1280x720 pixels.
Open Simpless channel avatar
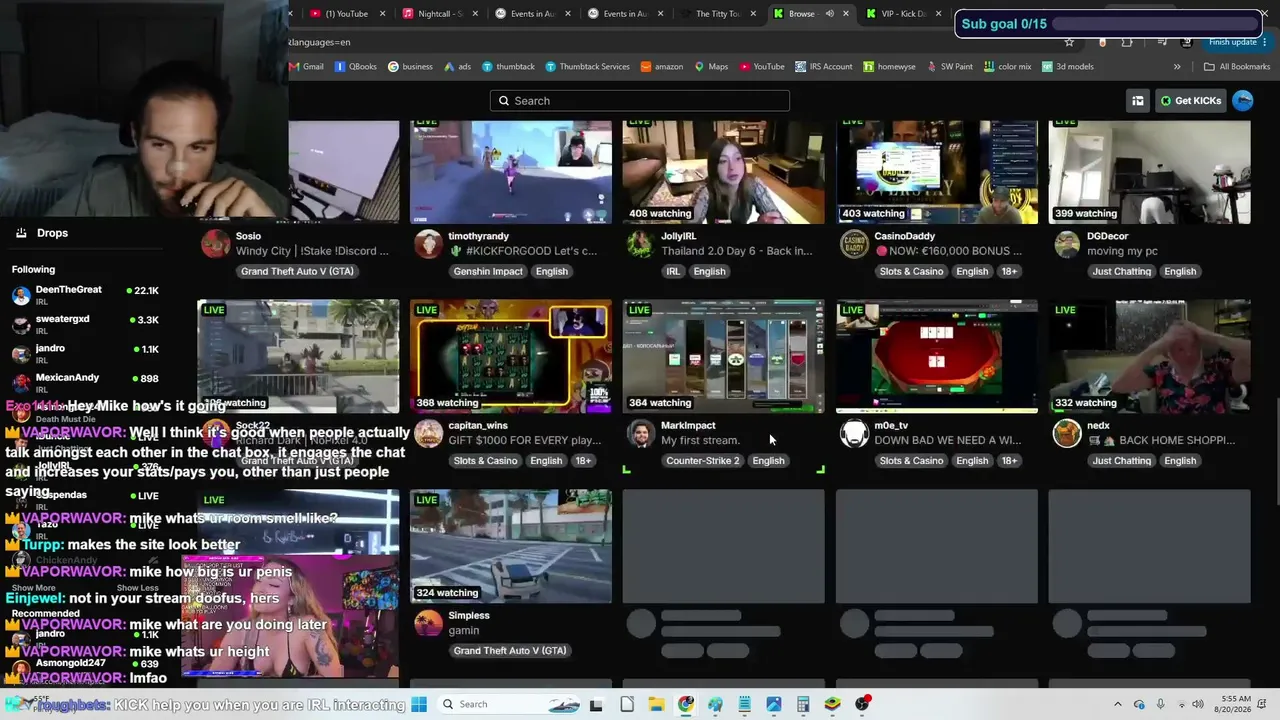pos(428,623)
